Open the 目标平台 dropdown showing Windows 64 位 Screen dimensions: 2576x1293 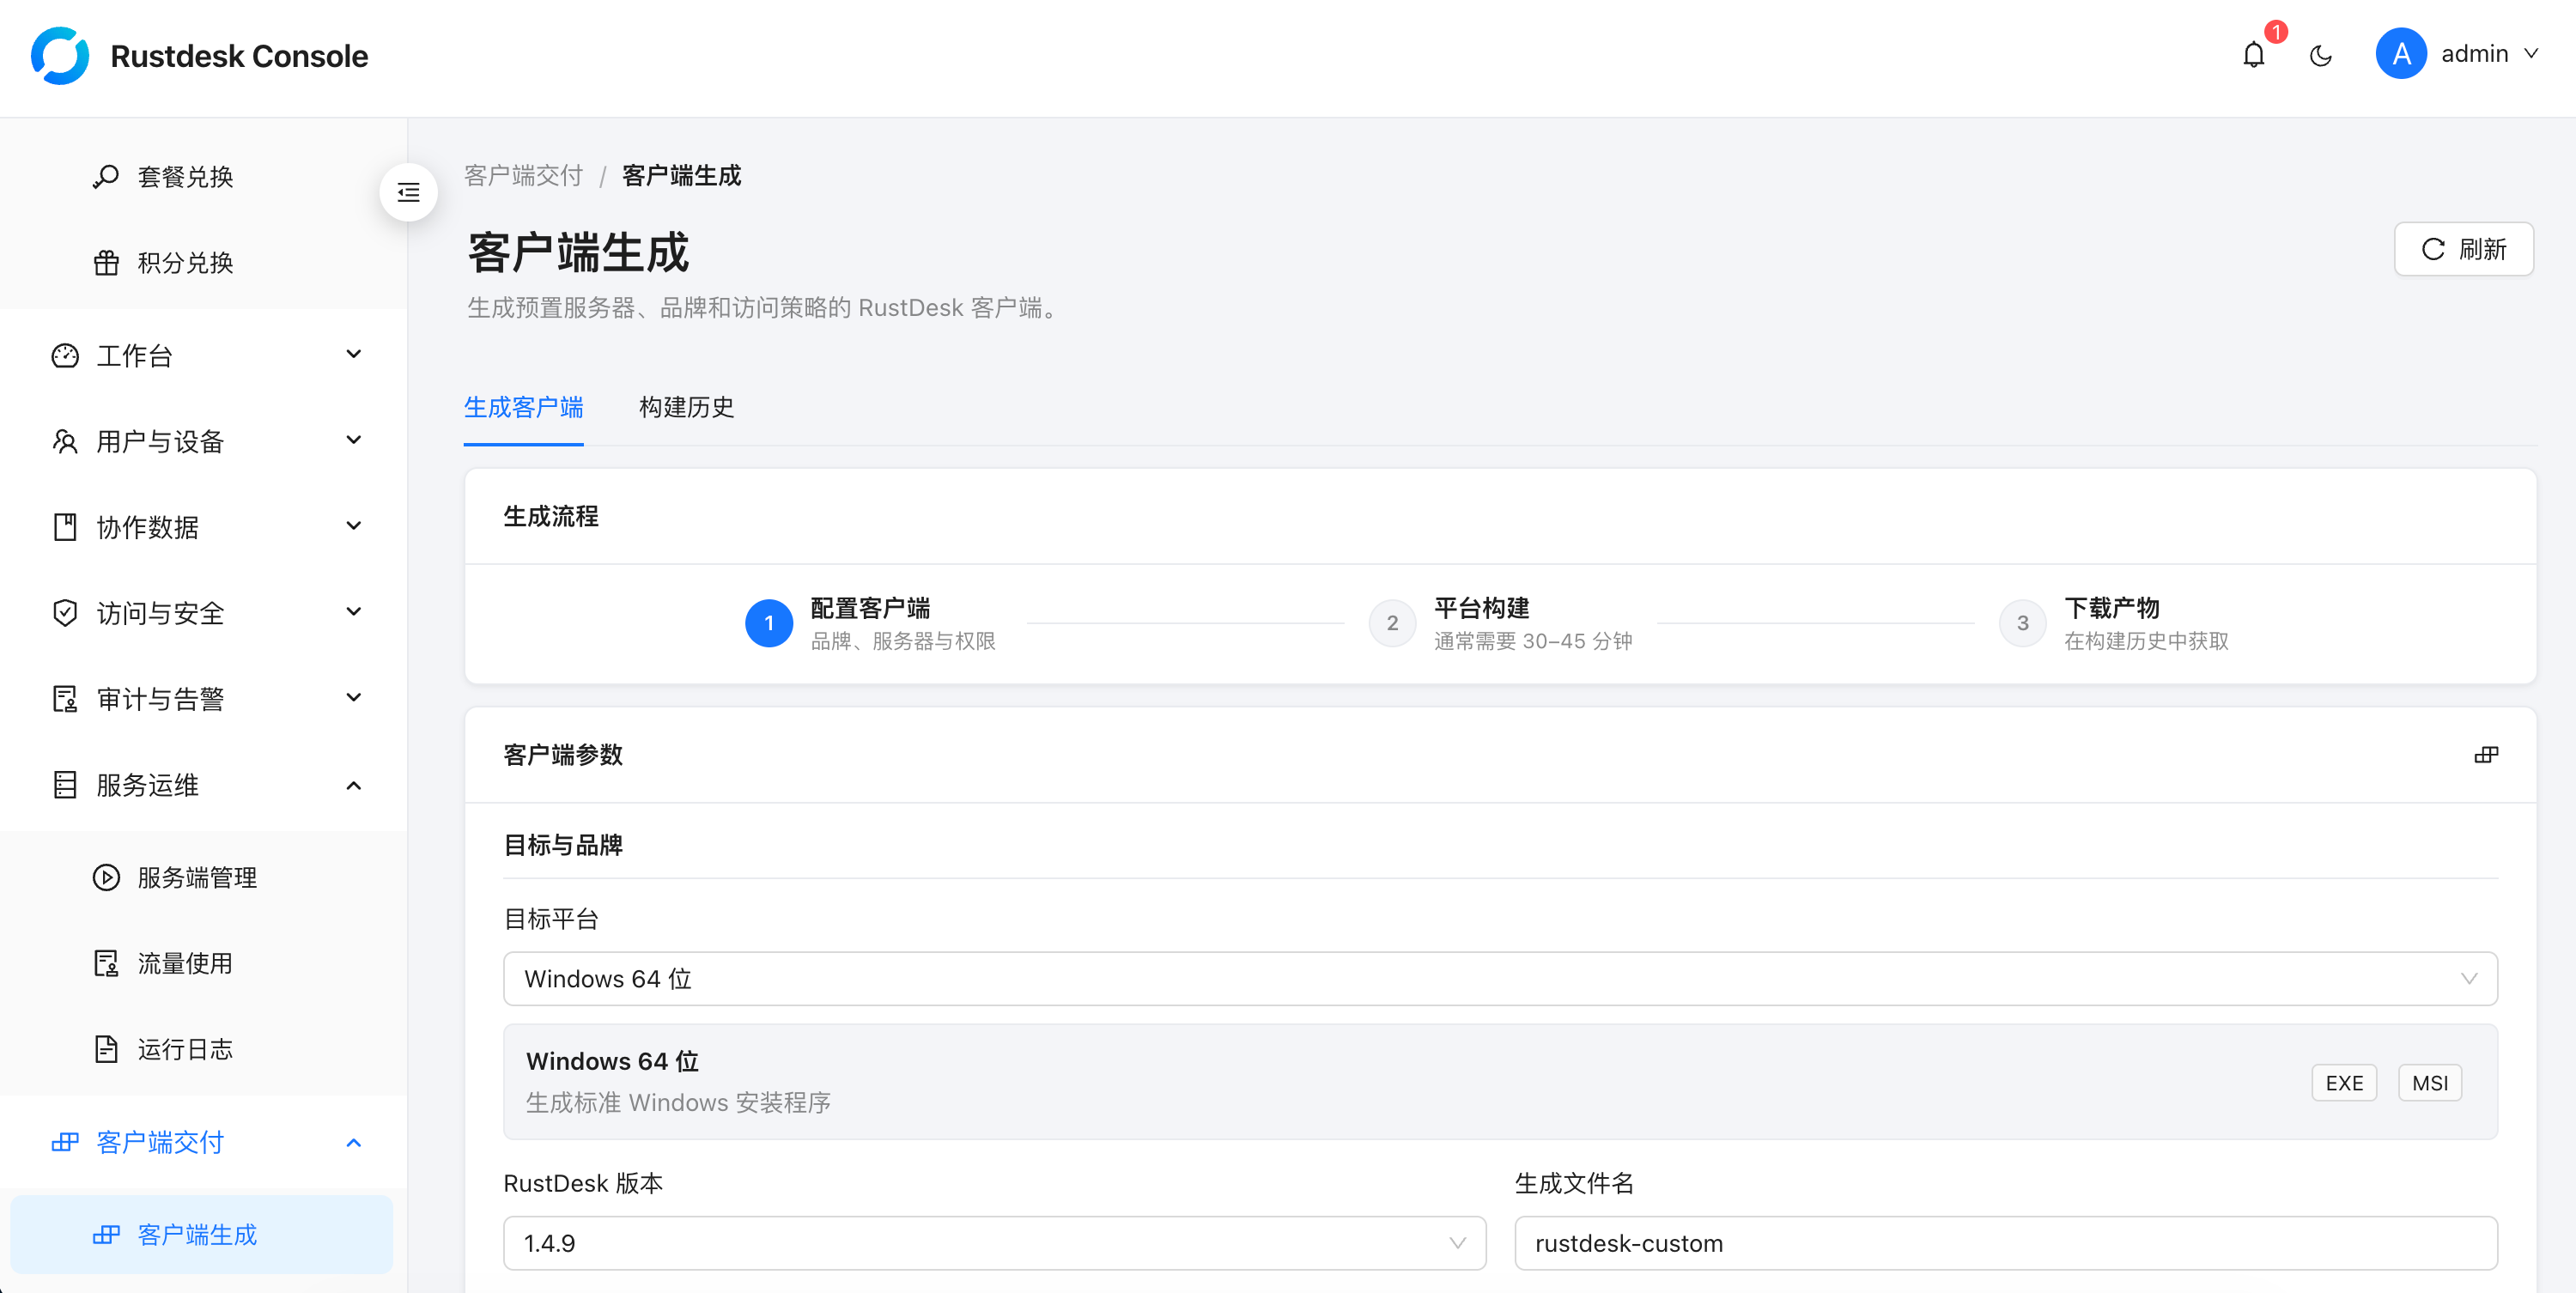click(1500, 979)
